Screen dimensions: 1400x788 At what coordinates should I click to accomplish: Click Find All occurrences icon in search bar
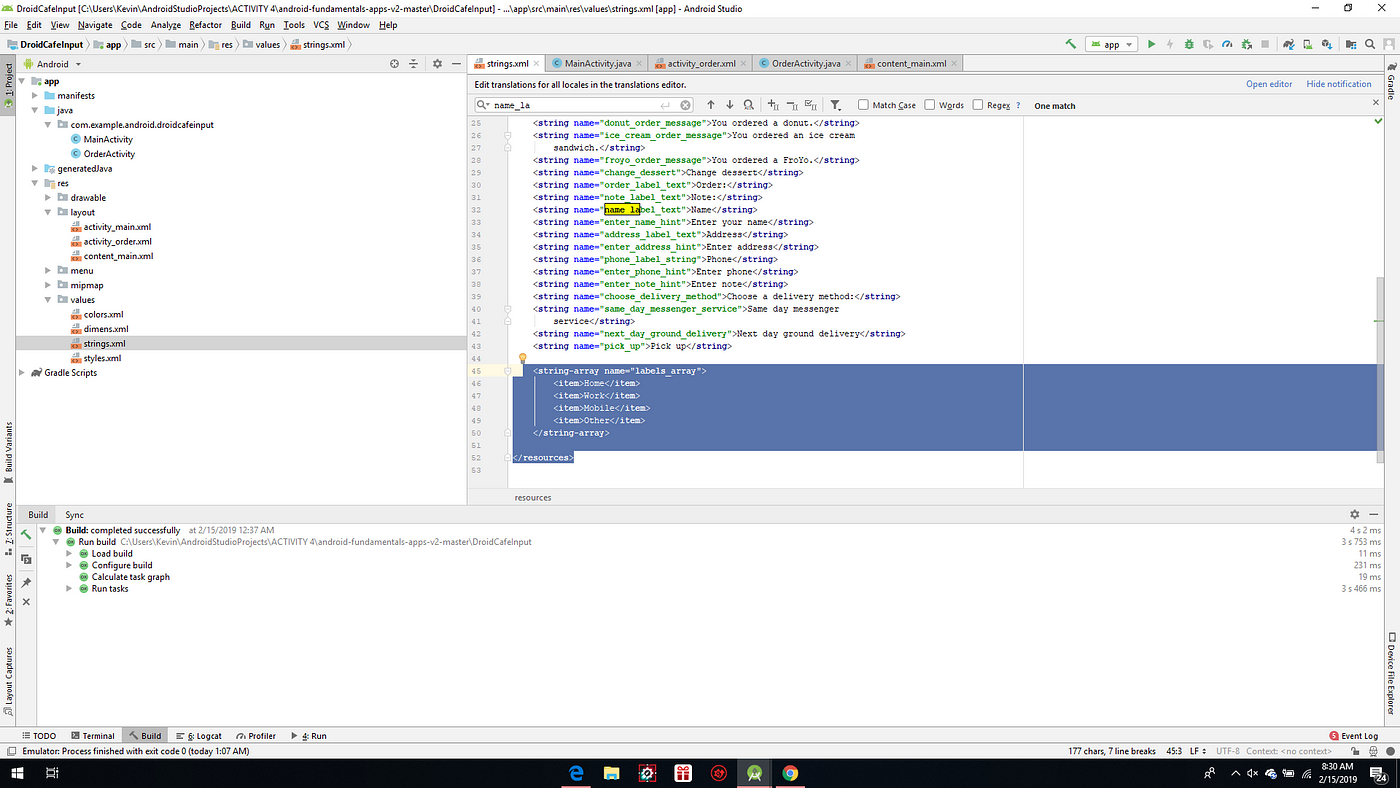point(749,105)
